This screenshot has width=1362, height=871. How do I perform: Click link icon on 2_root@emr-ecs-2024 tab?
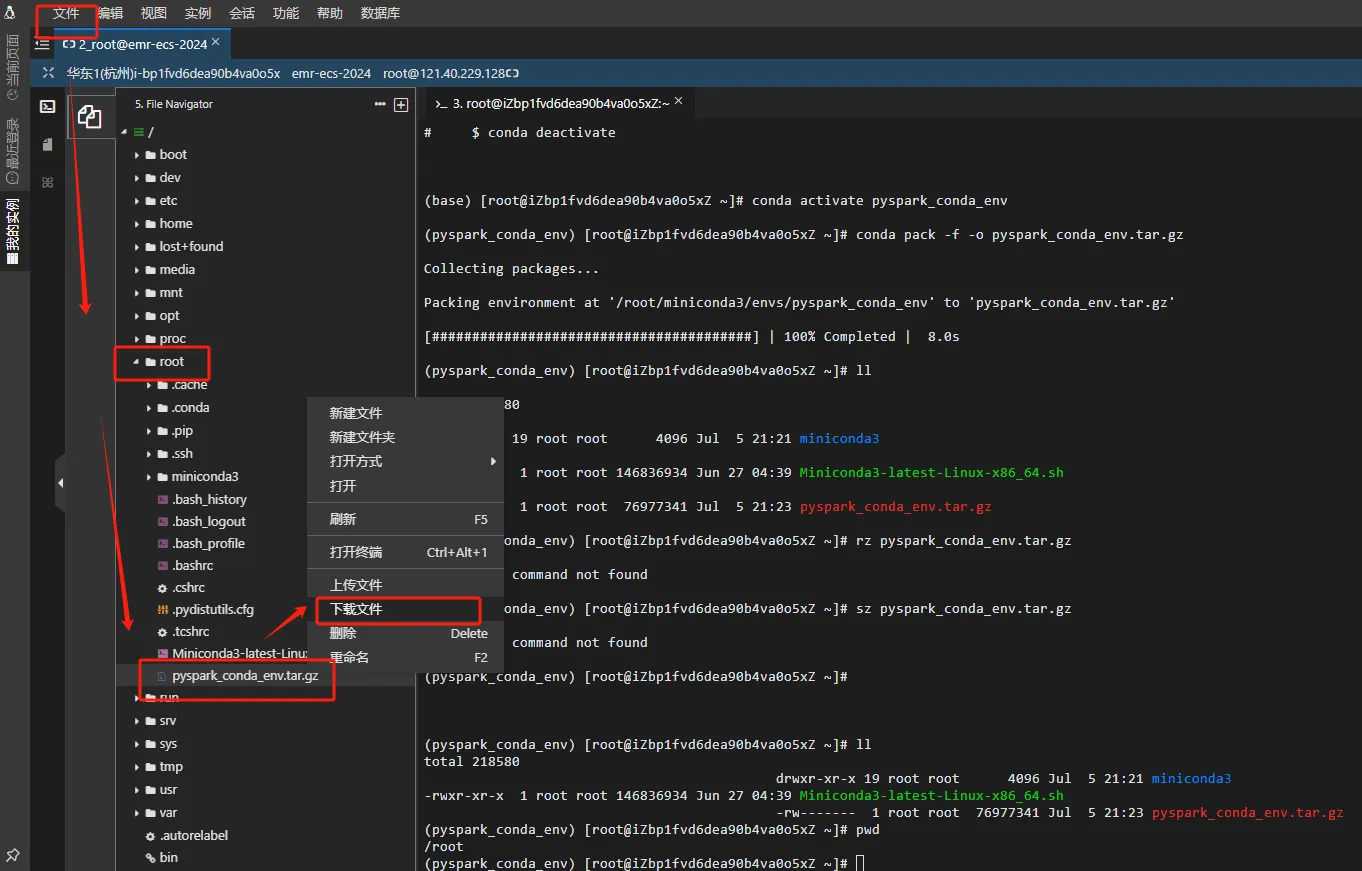click(x=69, y=44)
